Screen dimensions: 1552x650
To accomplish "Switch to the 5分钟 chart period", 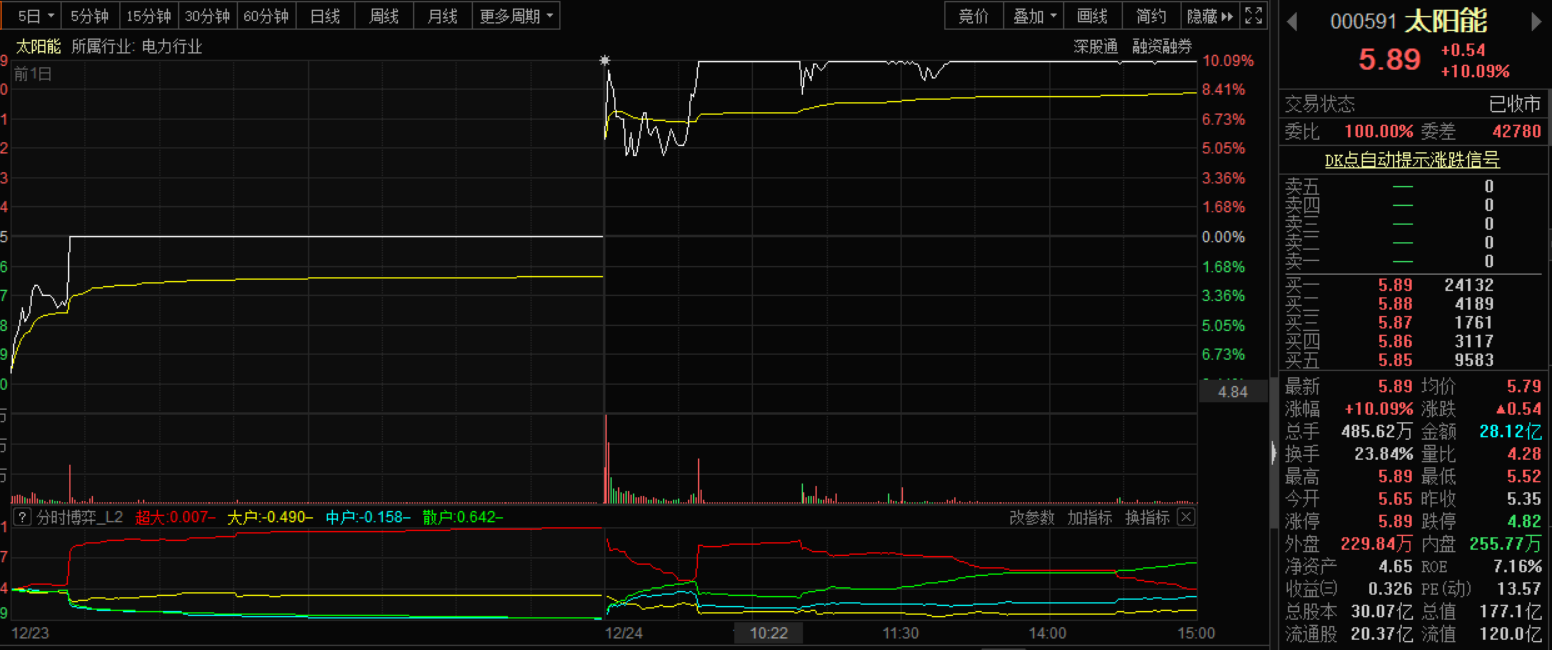I will pyautogui.click(x=90, y=16).
